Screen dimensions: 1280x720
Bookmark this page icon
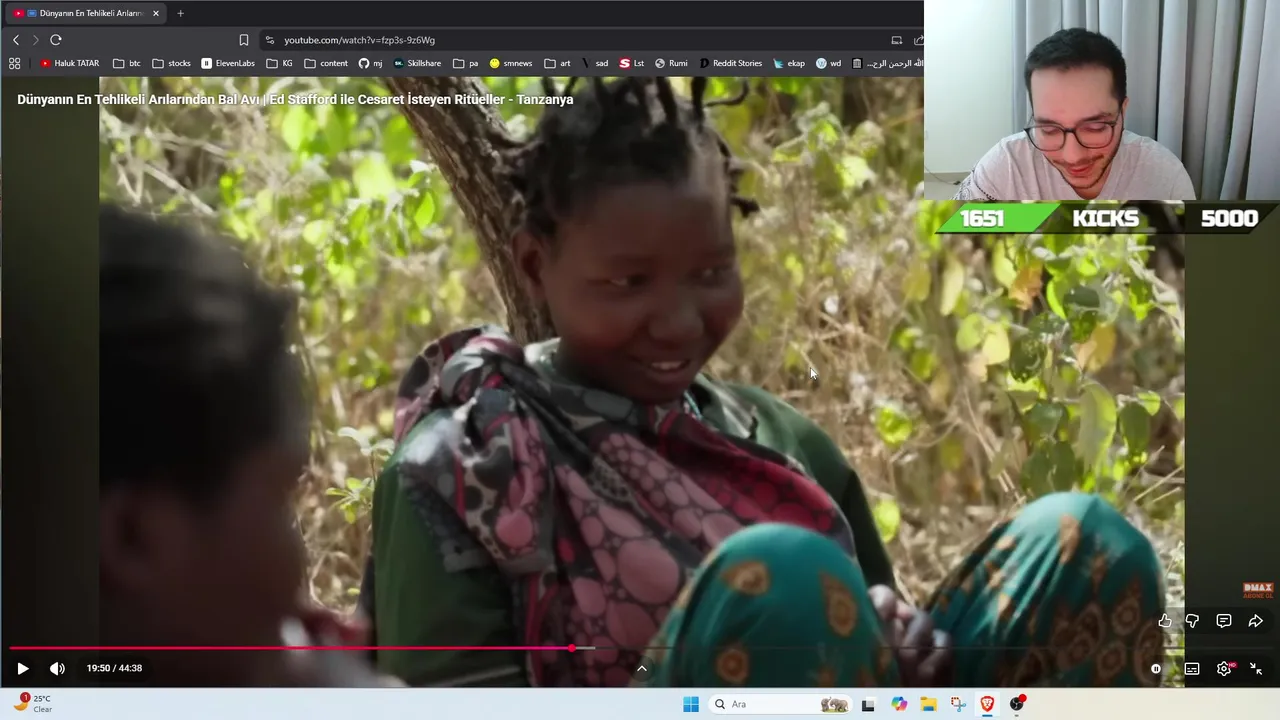(x=244, y=40)
